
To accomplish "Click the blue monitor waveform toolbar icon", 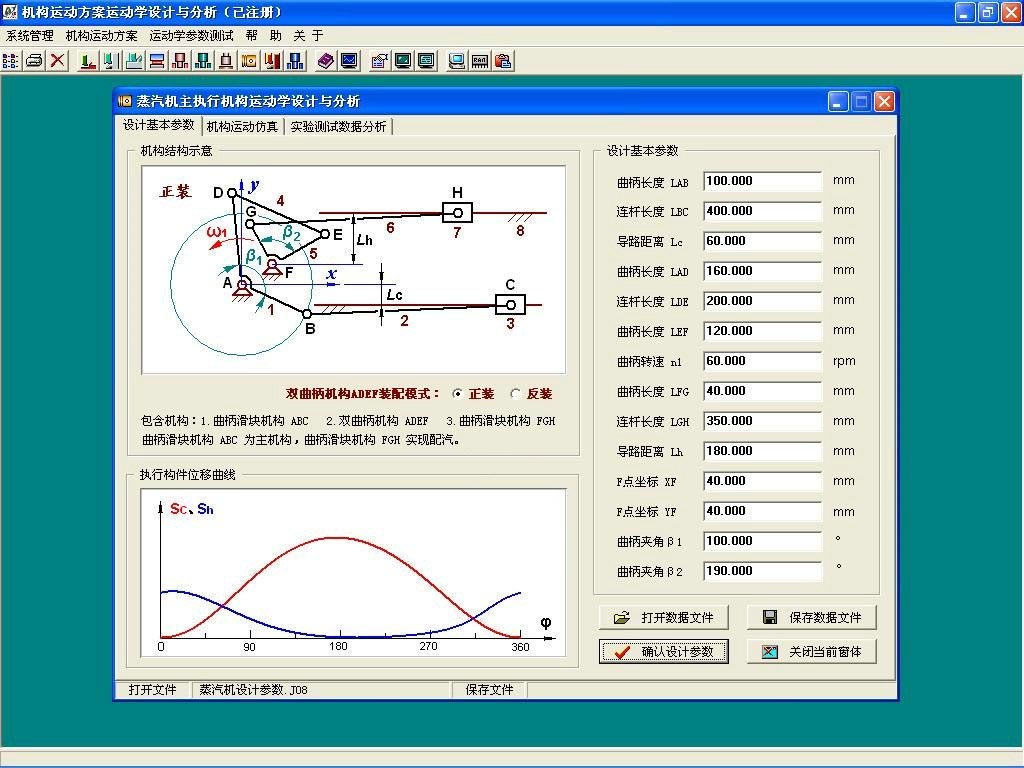I will coord(349,60).
